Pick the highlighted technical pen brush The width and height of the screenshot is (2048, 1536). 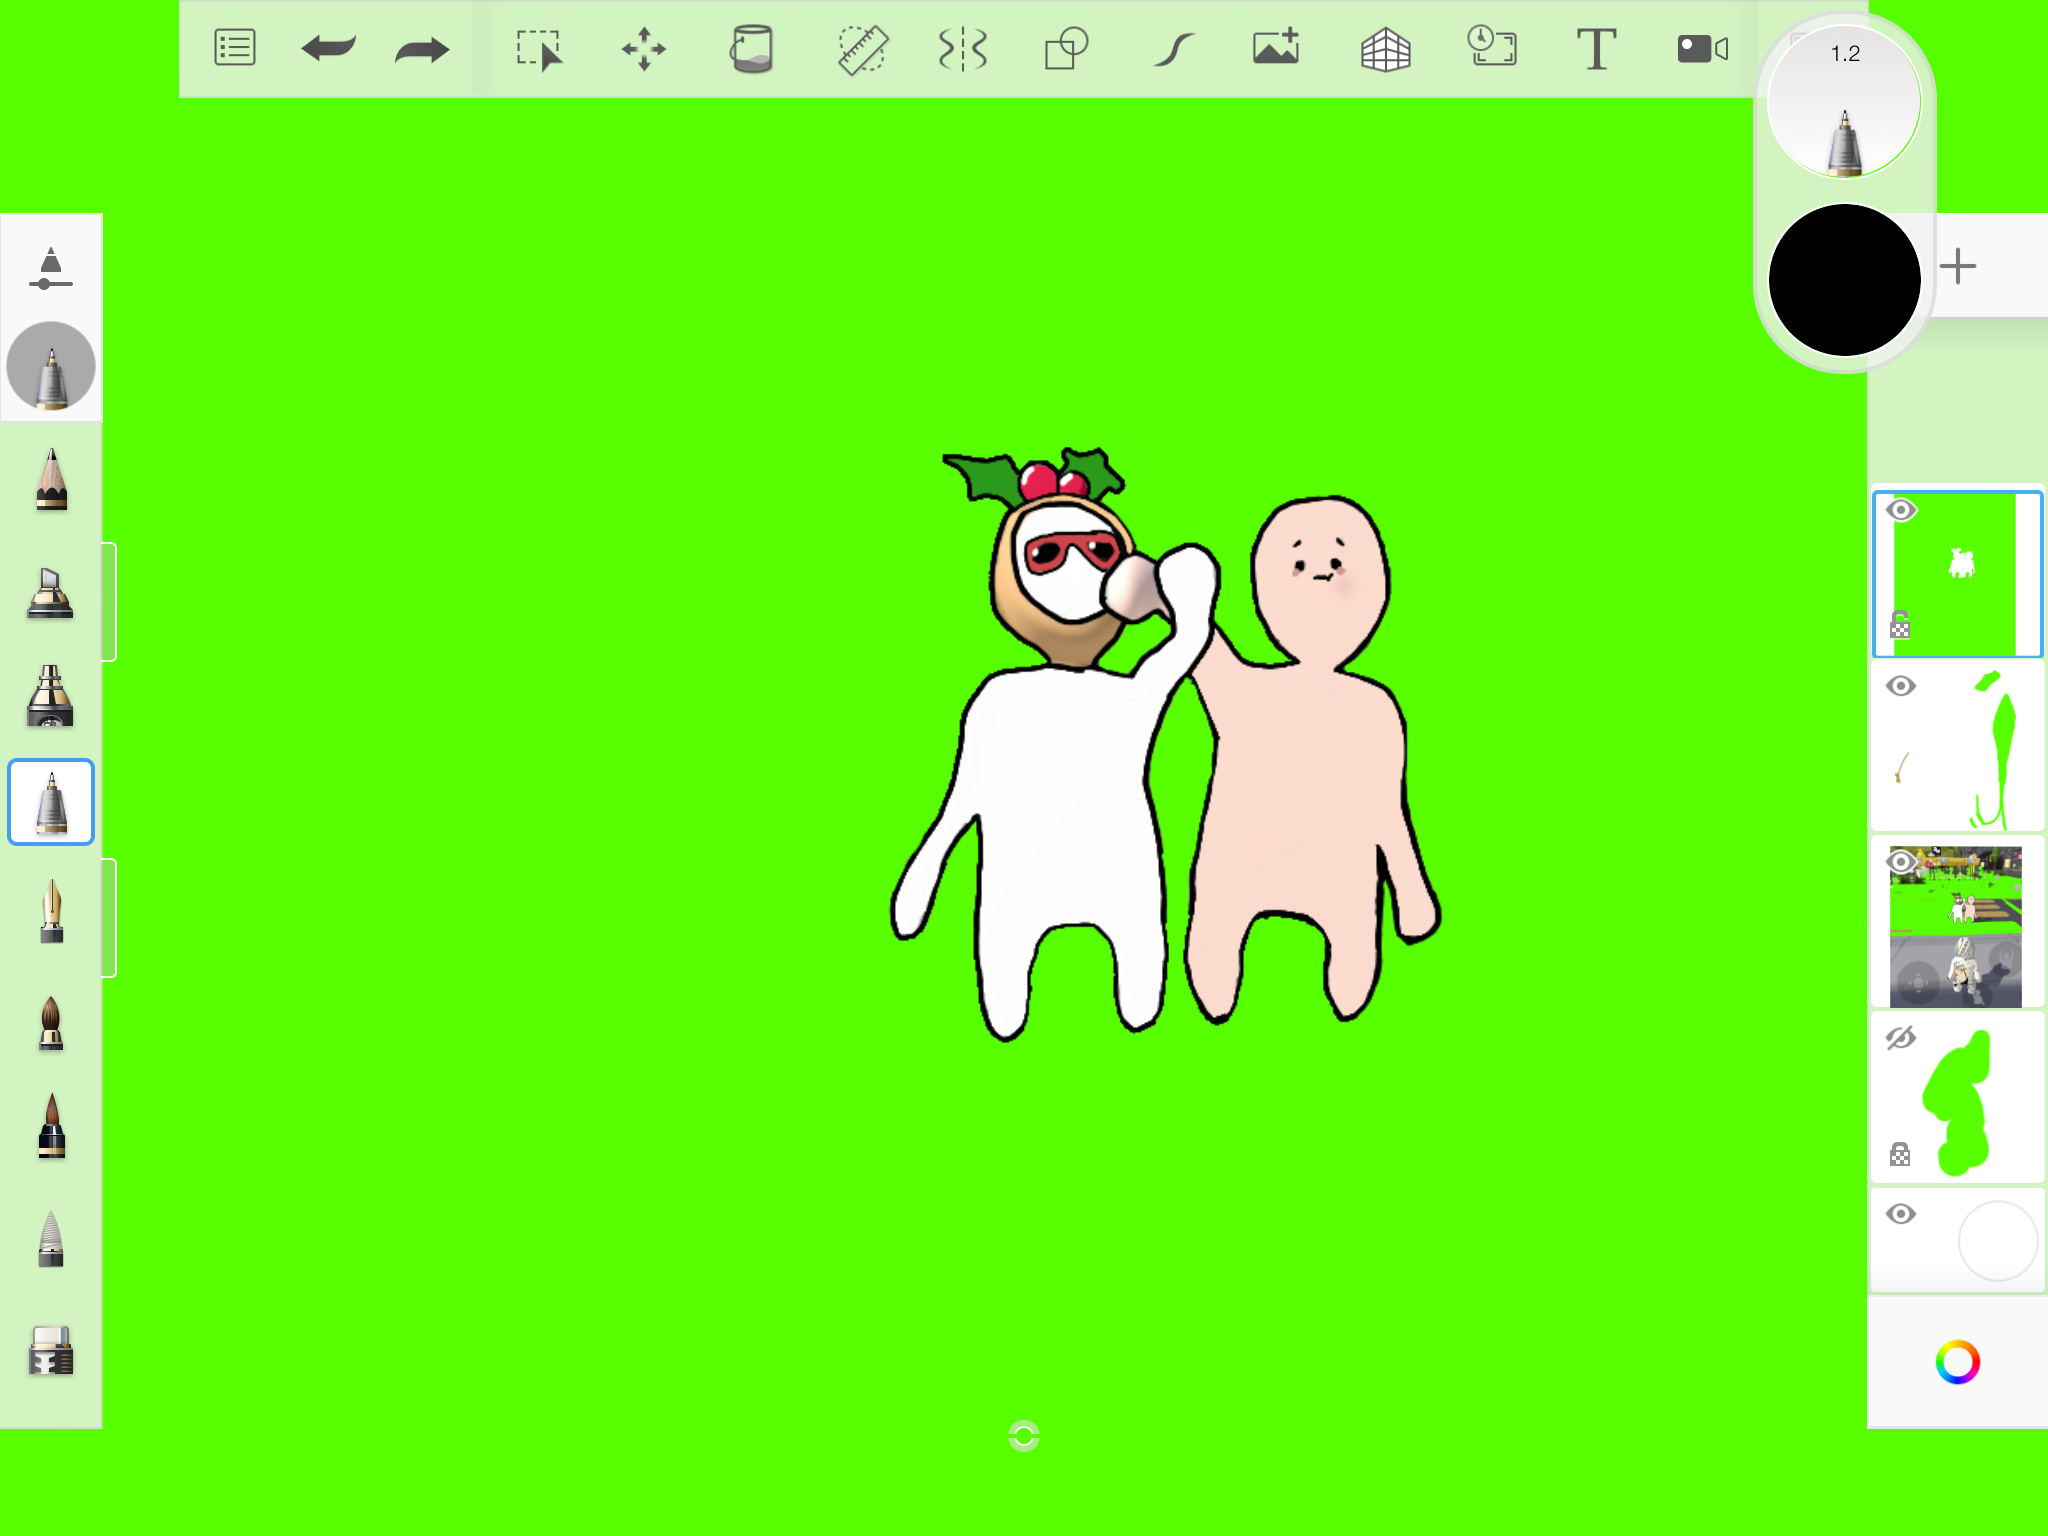click(51, 802)
